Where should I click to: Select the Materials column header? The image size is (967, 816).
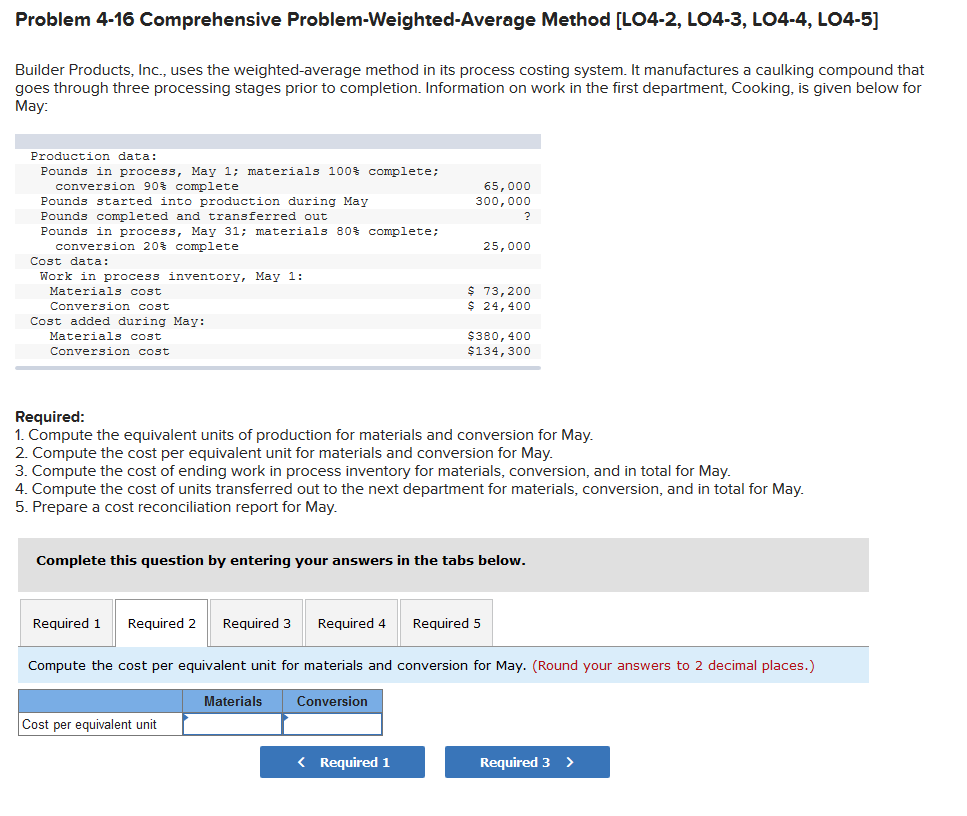232,701
